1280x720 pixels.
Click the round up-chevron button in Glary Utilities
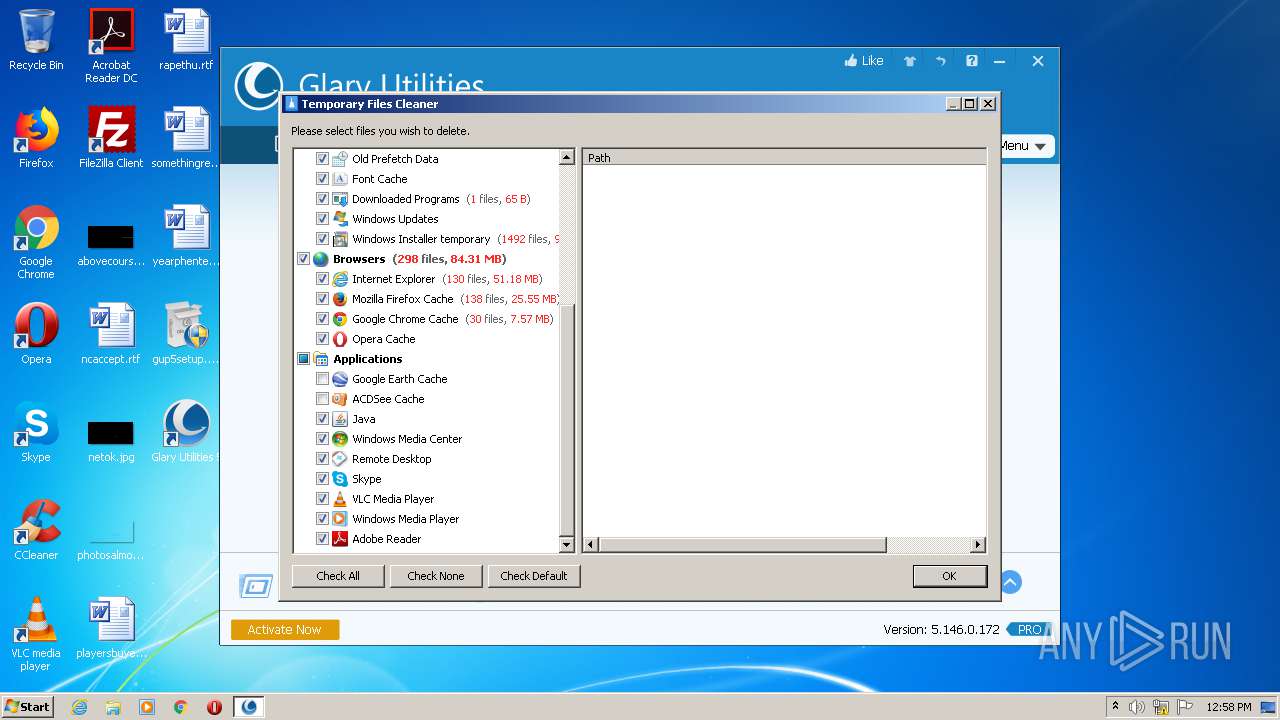tap(1010, 582)
